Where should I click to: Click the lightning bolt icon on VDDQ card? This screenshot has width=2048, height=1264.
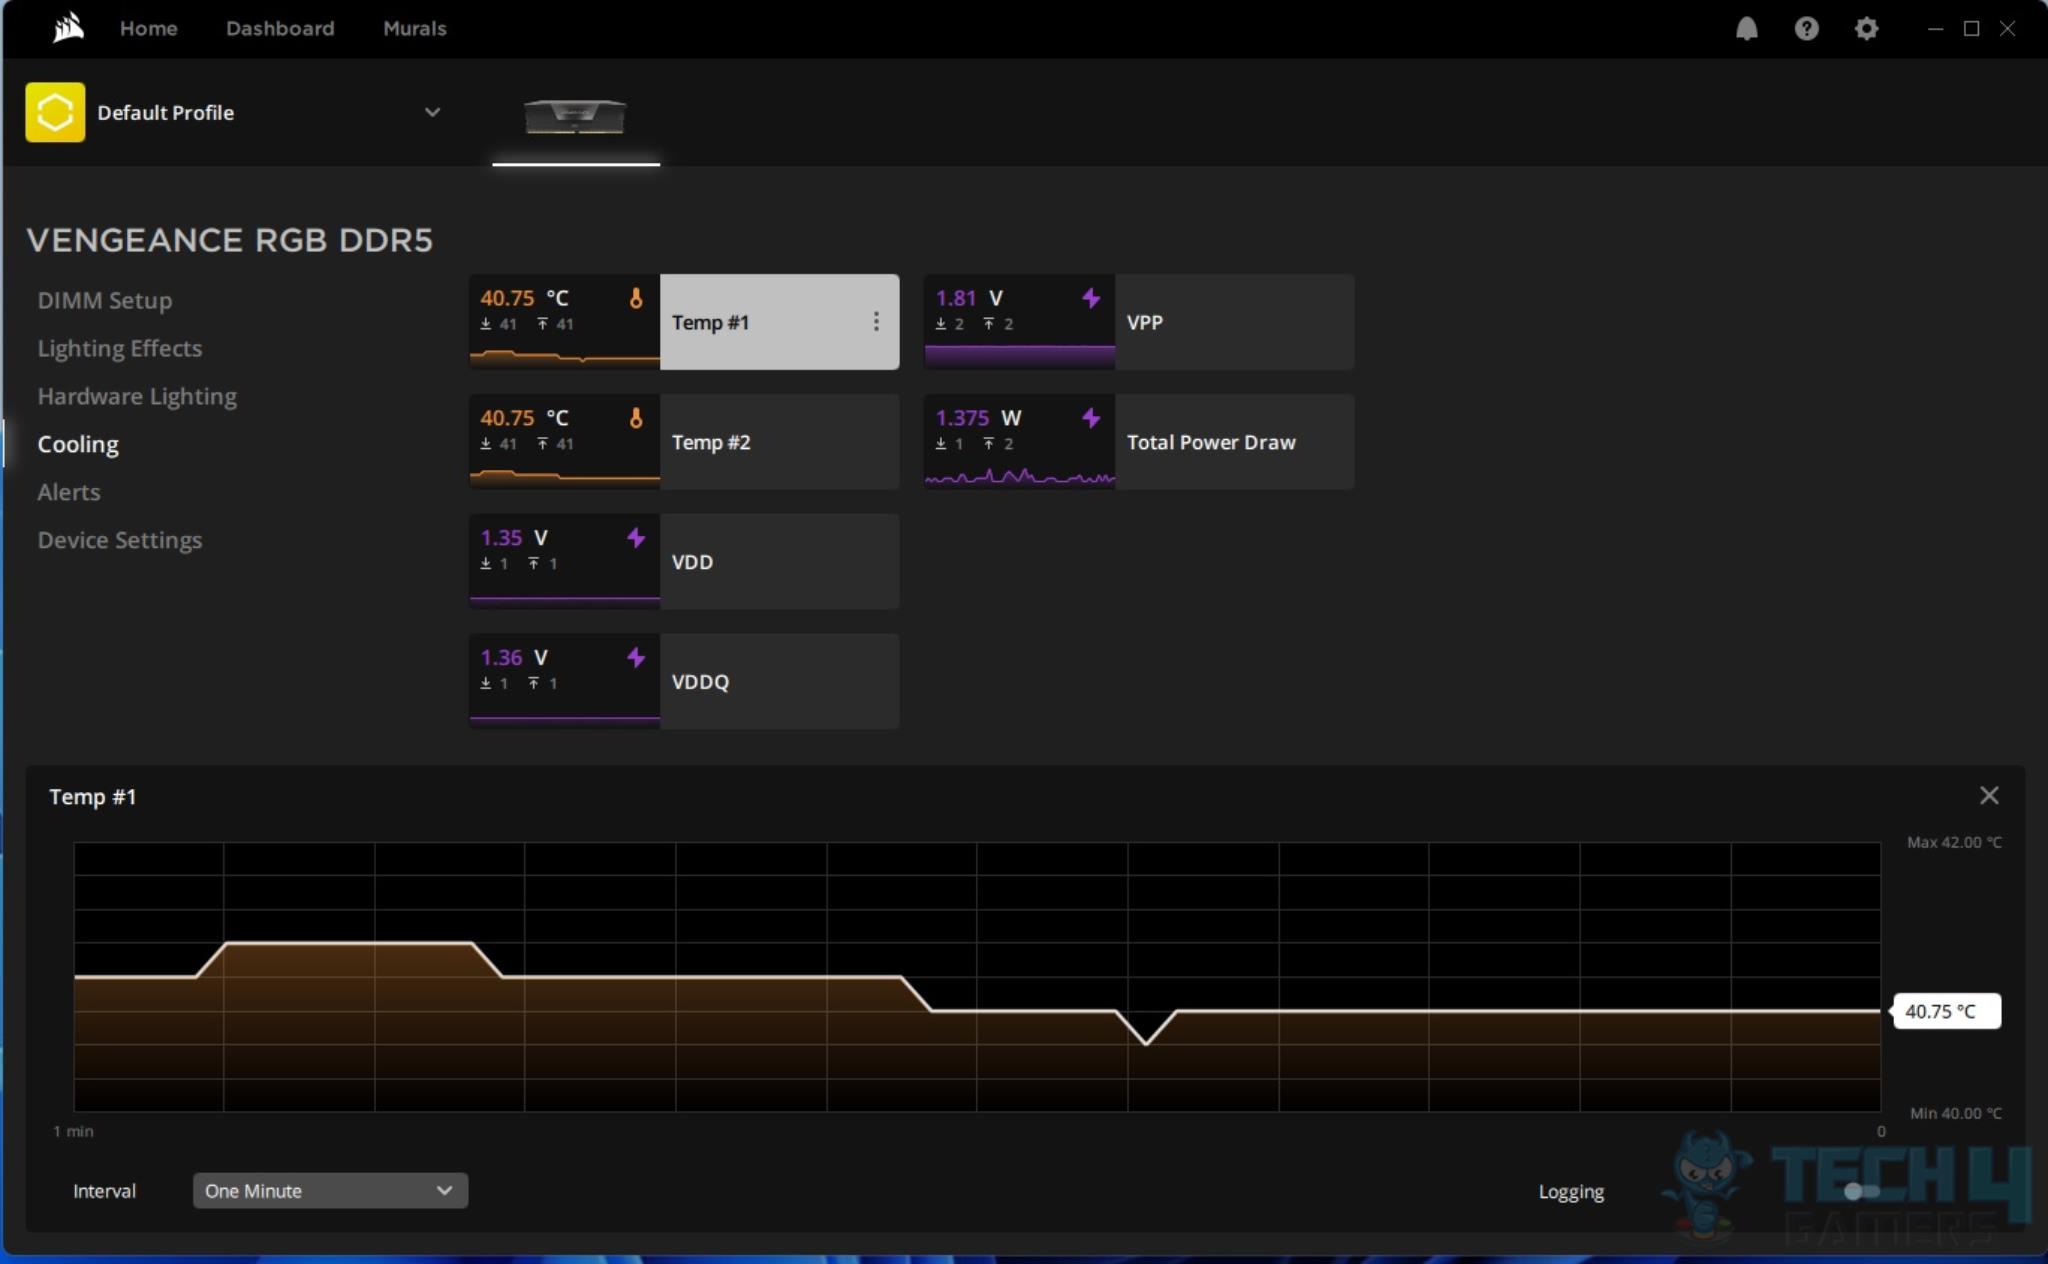click(x=636, y=658)
